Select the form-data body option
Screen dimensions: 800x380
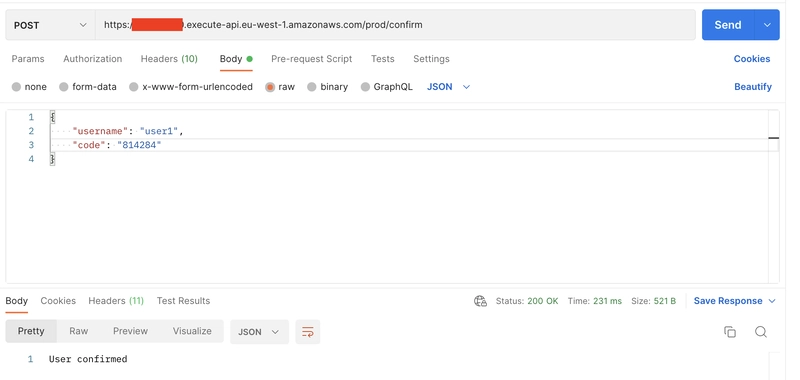pos(88,87)
